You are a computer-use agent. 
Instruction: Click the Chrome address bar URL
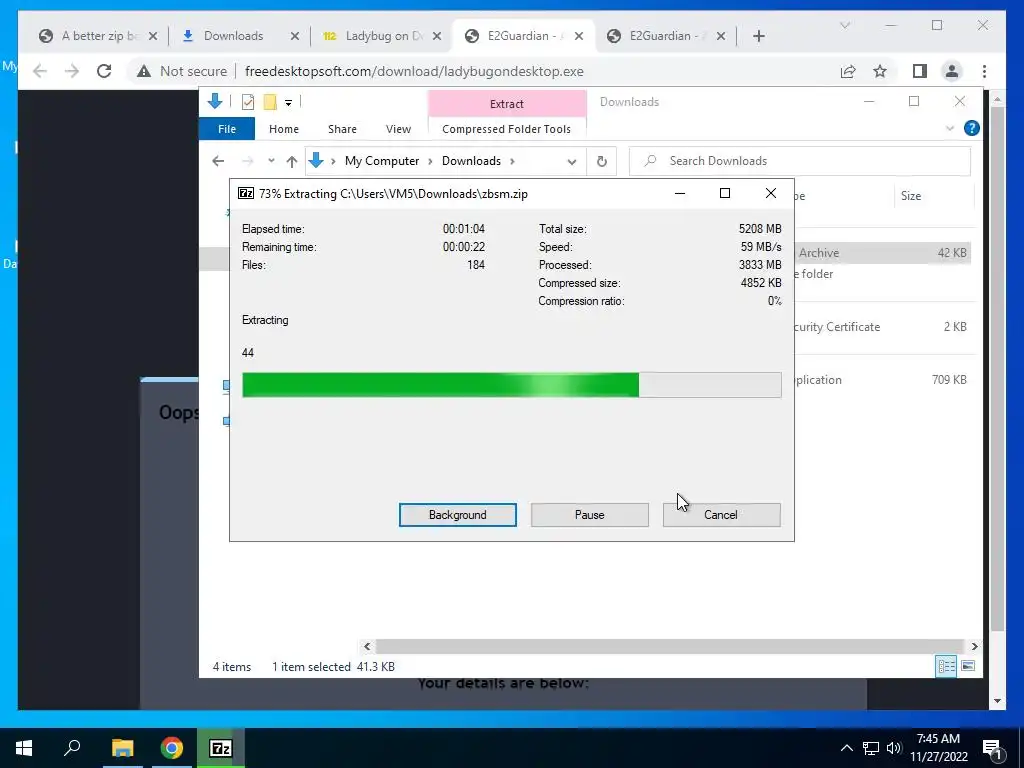click(414, 71)
